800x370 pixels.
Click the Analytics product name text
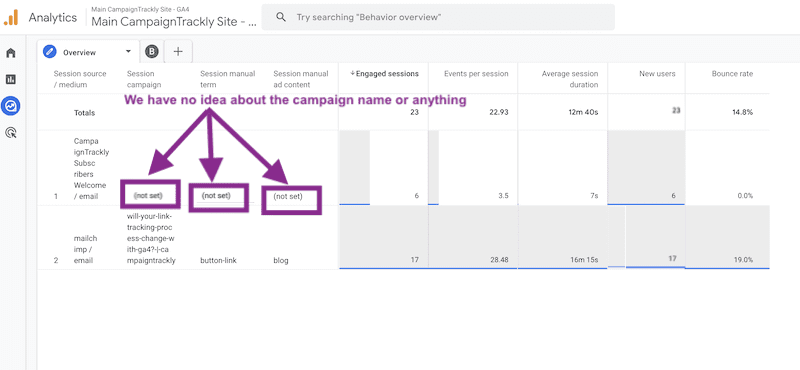pyautogui.click(x=53, y=17)
